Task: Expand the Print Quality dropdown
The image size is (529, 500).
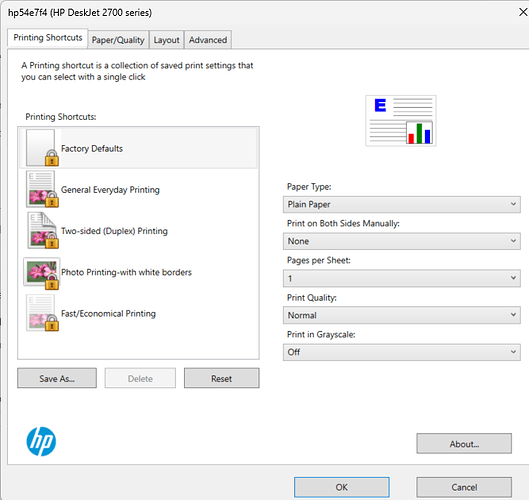Action: pyautogui.click(x=401, y=315)
